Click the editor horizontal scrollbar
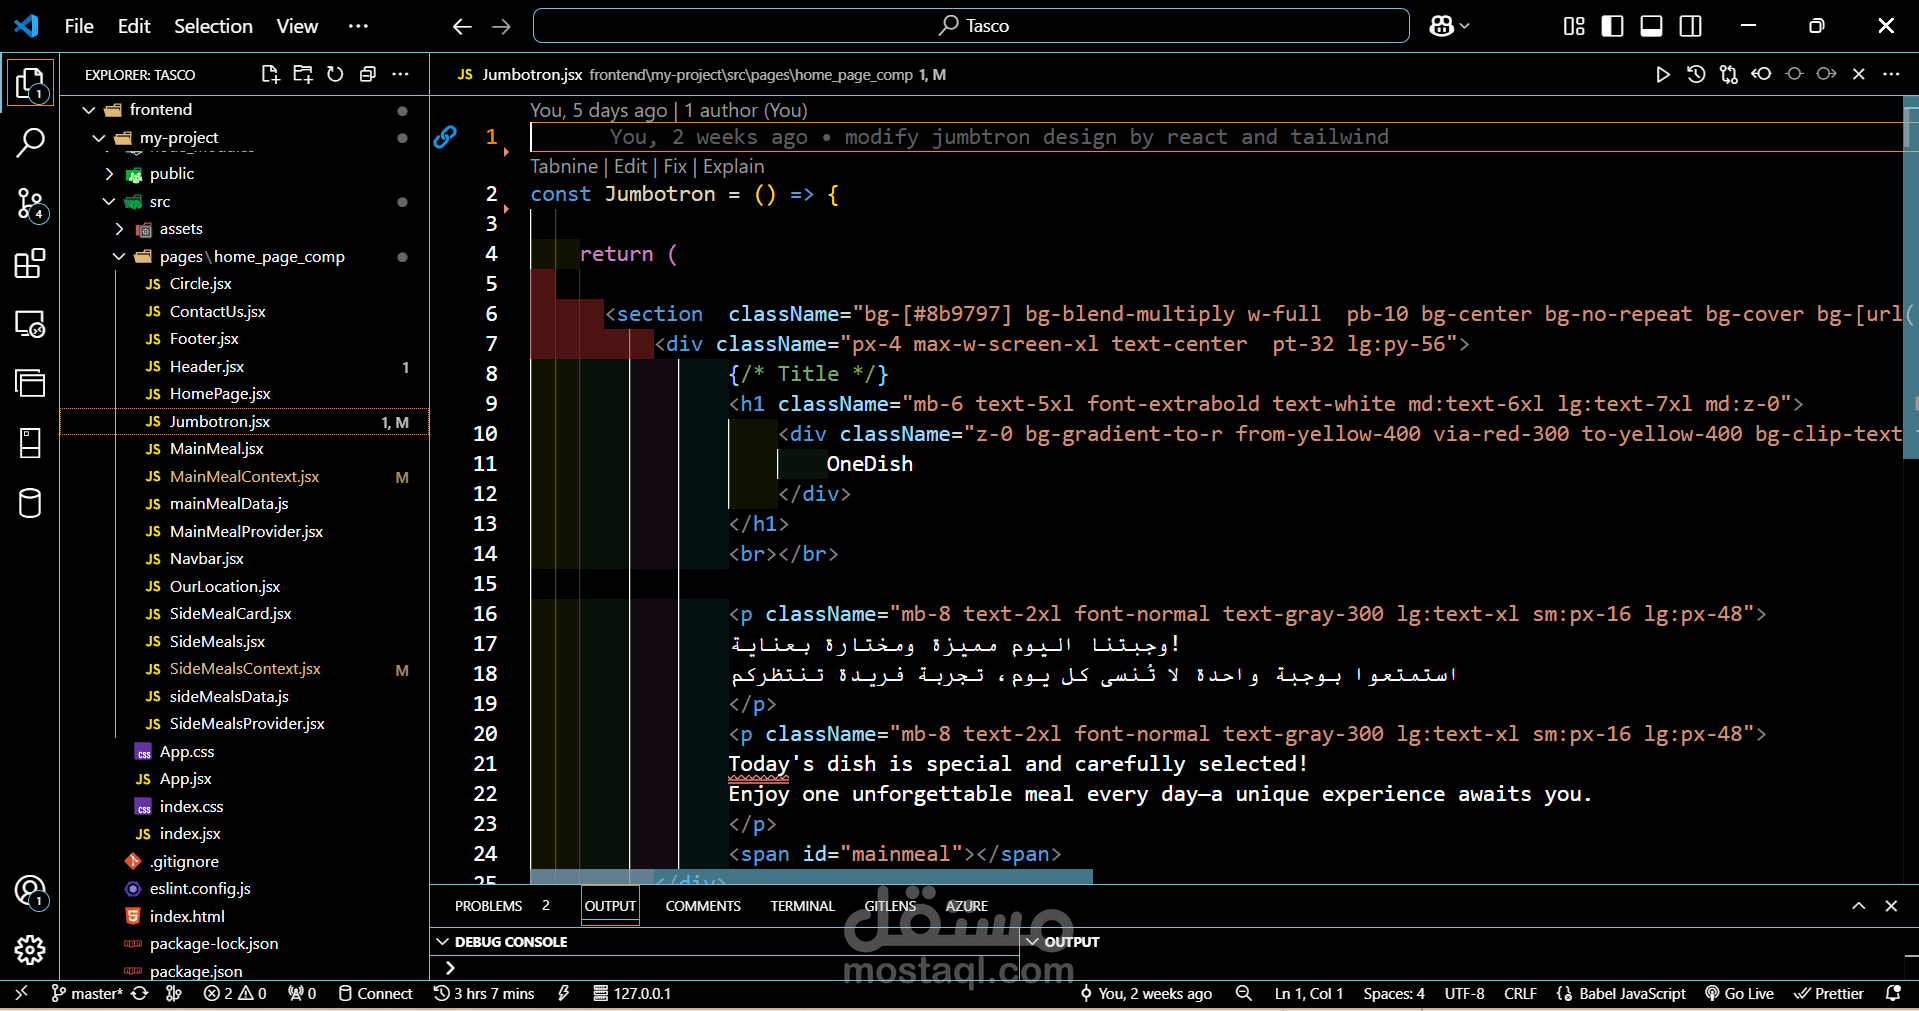 811,877
